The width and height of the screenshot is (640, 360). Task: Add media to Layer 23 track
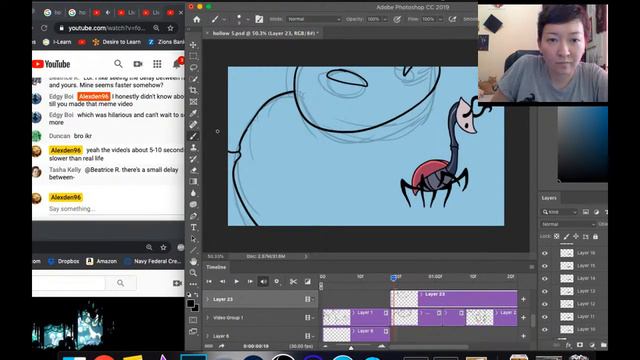[523, 299]
